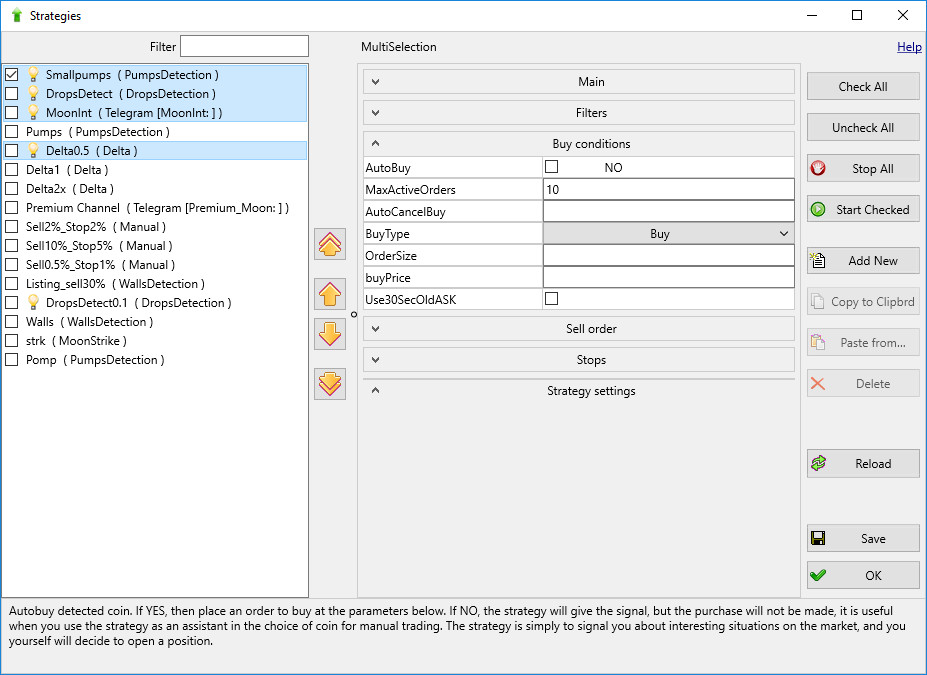Screen dimensions: 927x675
Task: Tick the Walls strategy checkbox
Action: coord(12,322)
